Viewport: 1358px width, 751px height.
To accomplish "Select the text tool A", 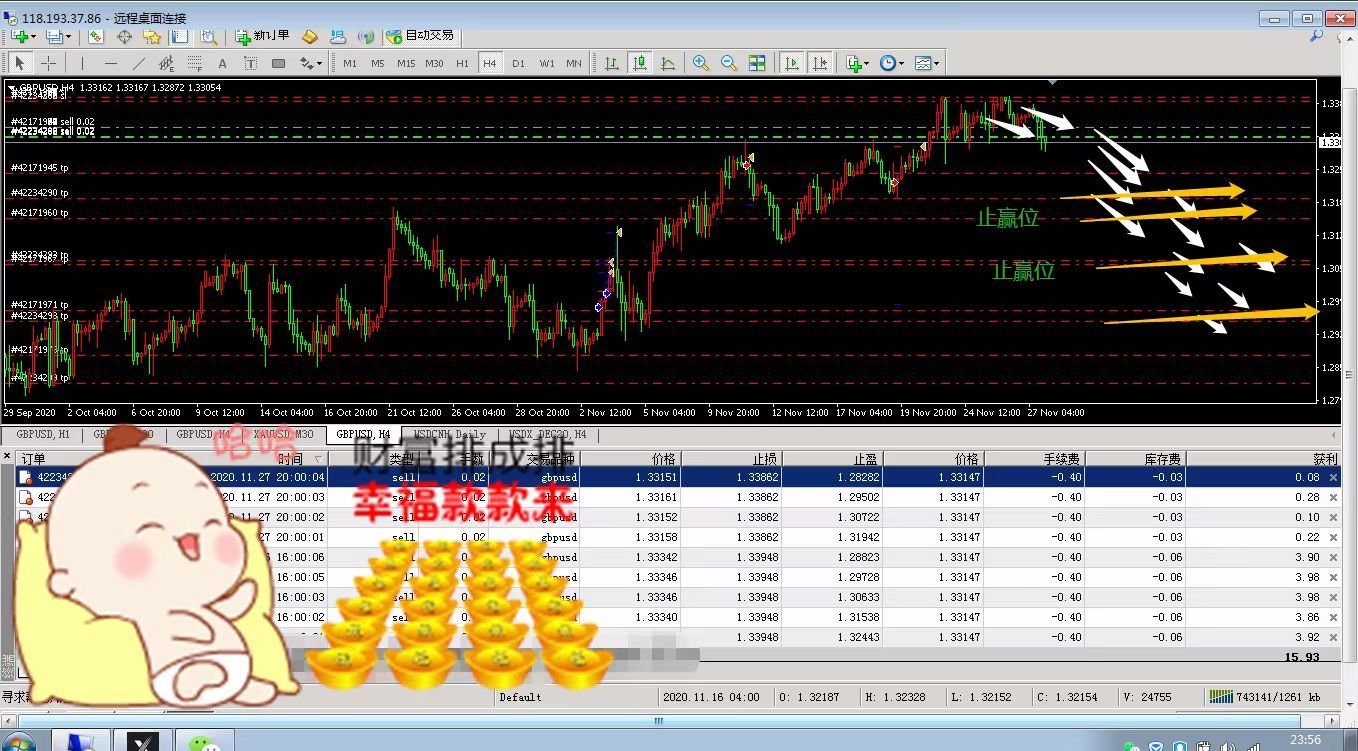I will click(222, 63).
